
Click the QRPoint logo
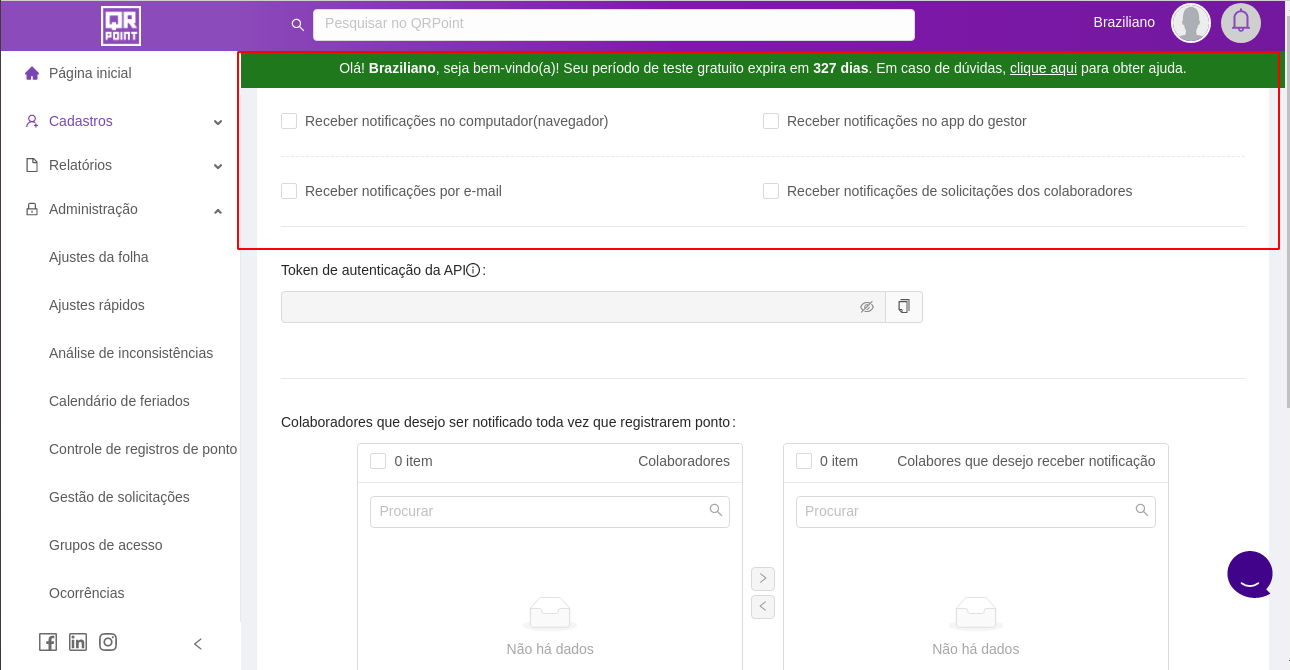(120, 25)
